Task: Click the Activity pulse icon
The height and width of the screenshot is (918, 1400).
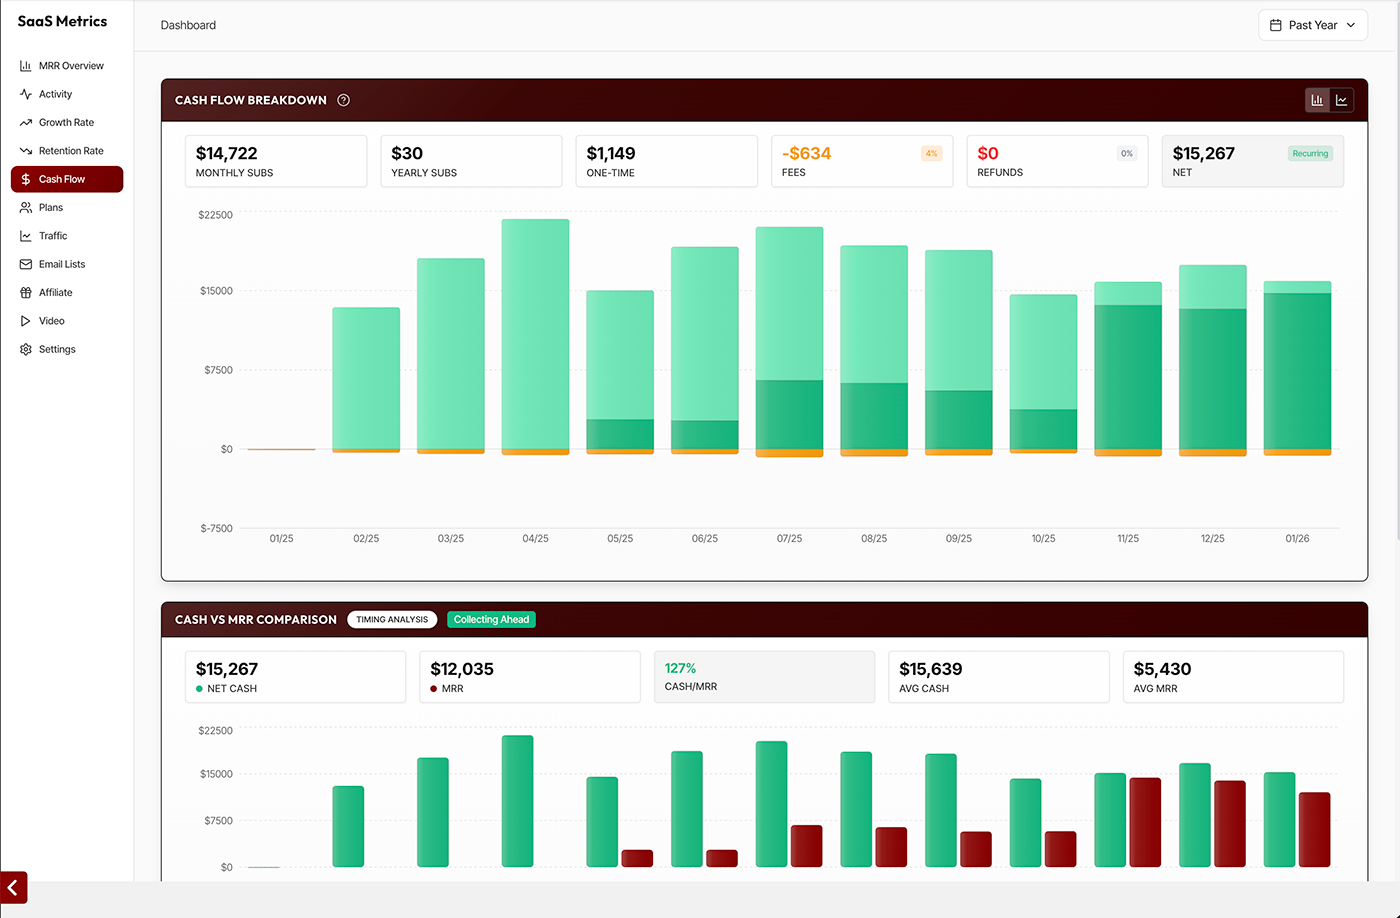Action: click(26, 94)
